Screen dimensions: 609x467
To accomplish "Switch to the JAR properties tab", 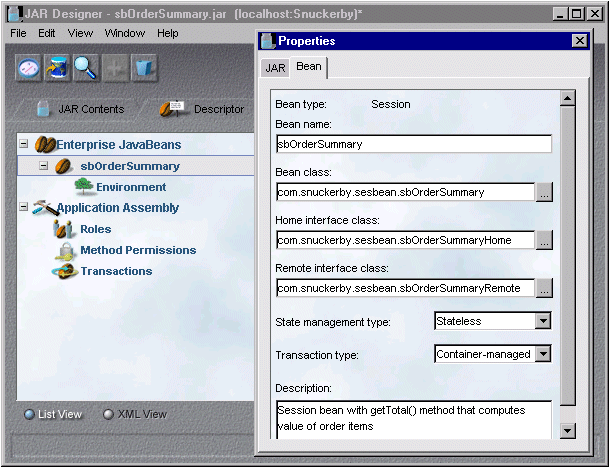I will [x=275, y=68].
